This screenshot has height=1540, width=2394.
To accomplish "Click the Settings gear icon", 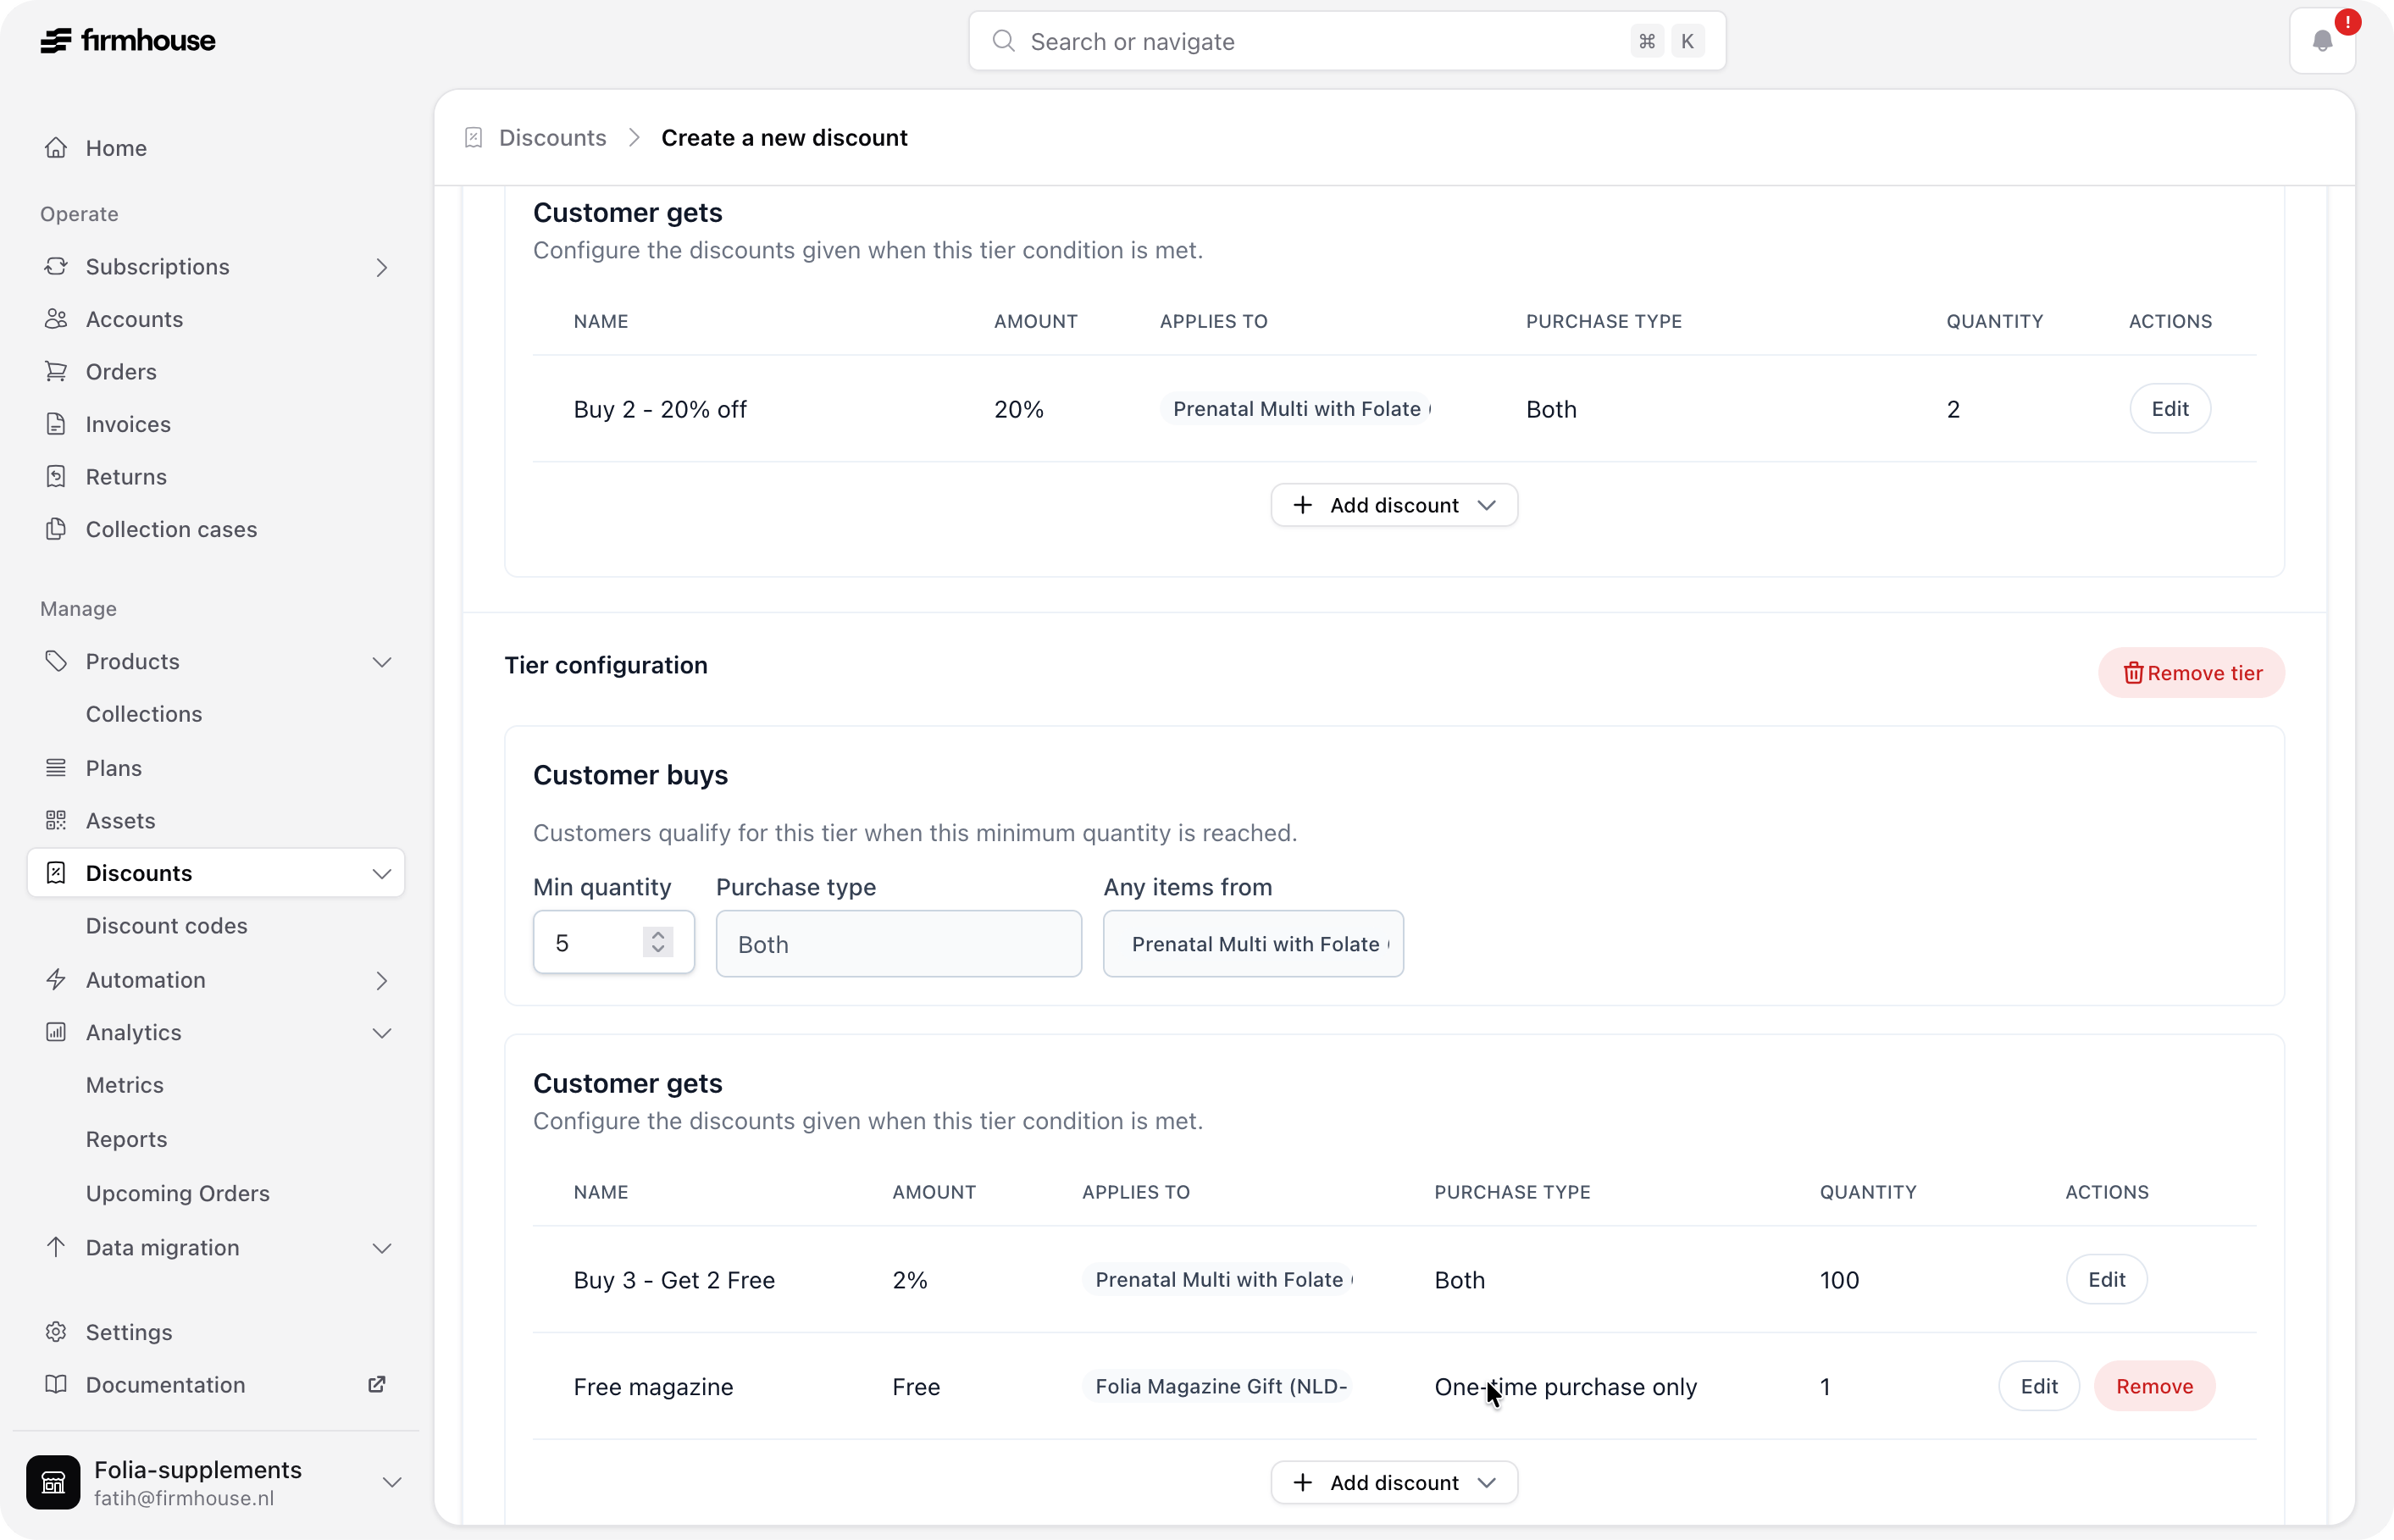I will tap(56, 1332).
